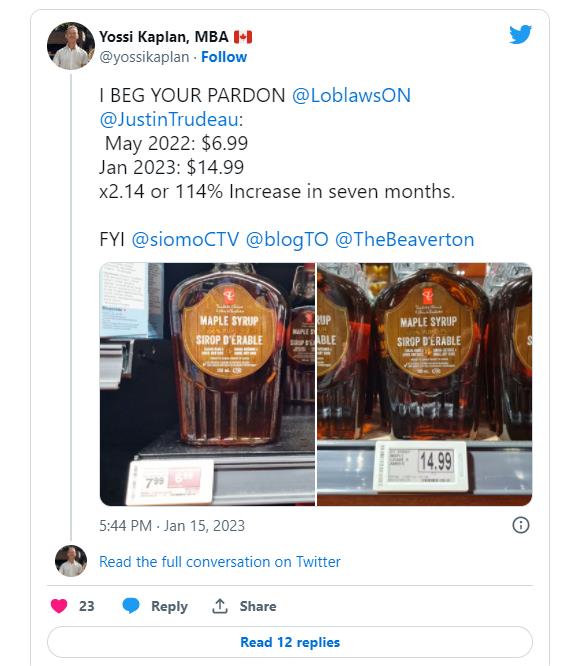The image size is (578, 666).
Task: Click the Twitter bird logo
Action: click(520, 34)
